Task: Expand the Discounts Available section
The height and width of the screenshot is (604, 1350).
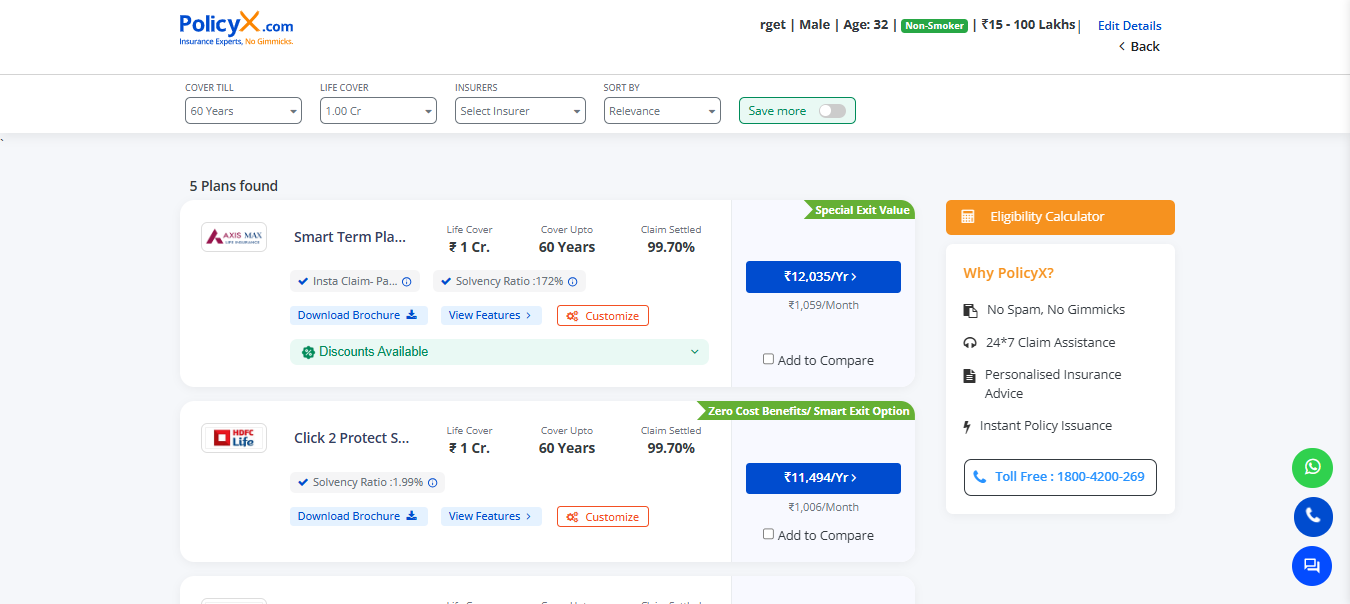Action: click(x=696, y=351)
